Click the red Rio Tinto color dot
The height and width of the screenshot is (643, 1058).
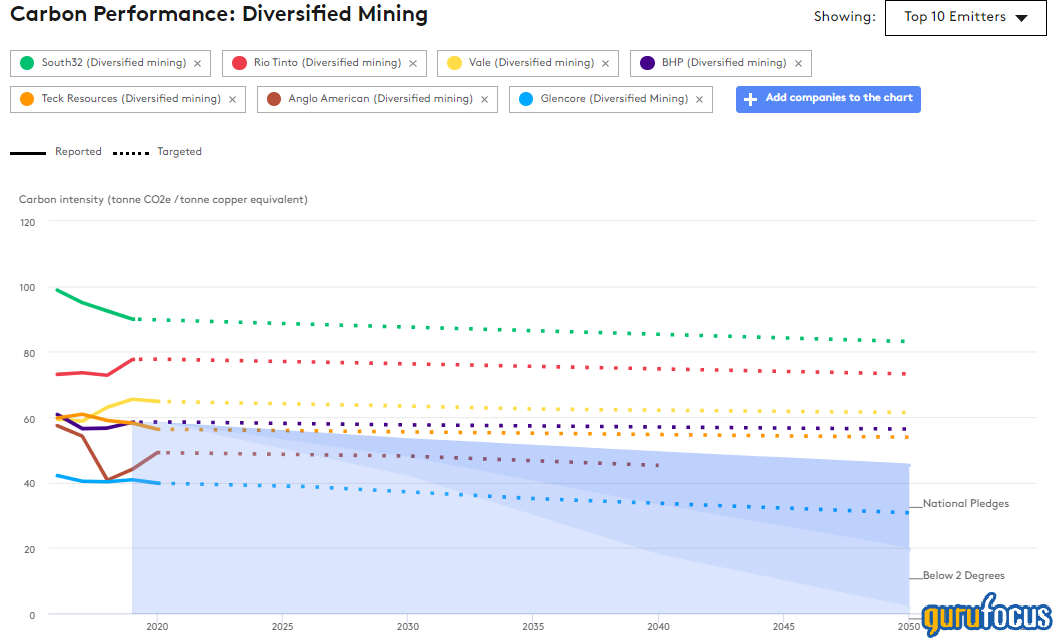click(239, 63)
